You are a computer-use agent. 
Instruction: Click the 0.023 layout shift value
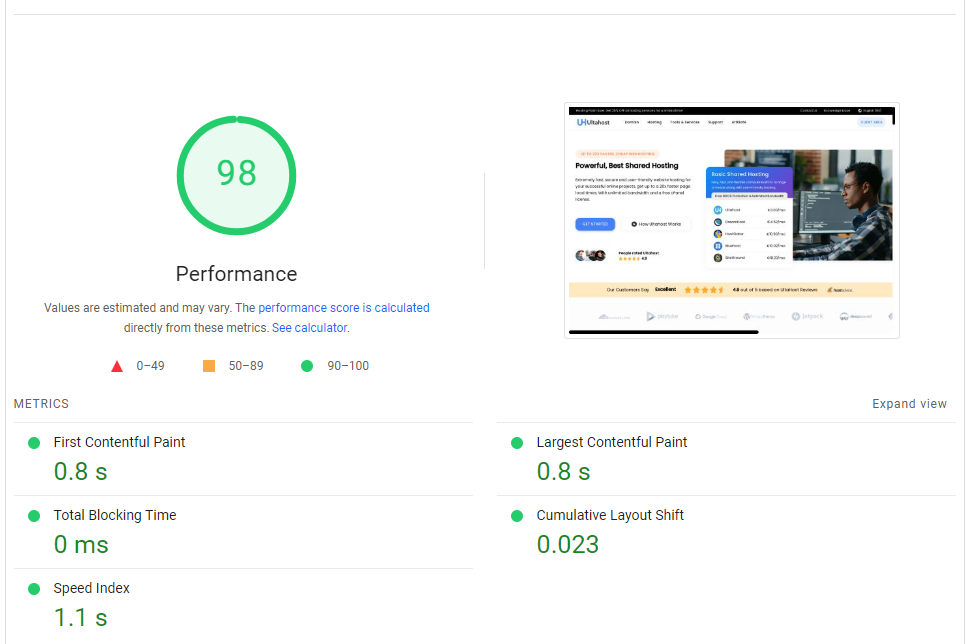pos(568,545)
